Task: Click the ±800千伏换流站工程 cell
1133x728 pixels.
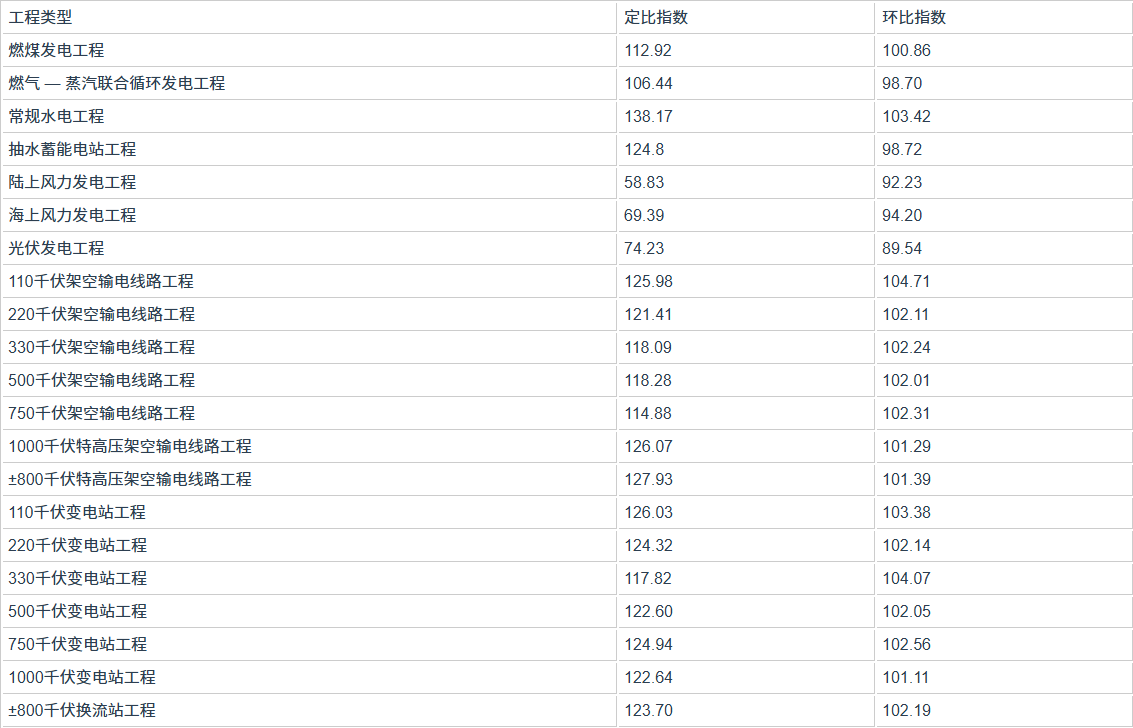Action: click(82, 710)
